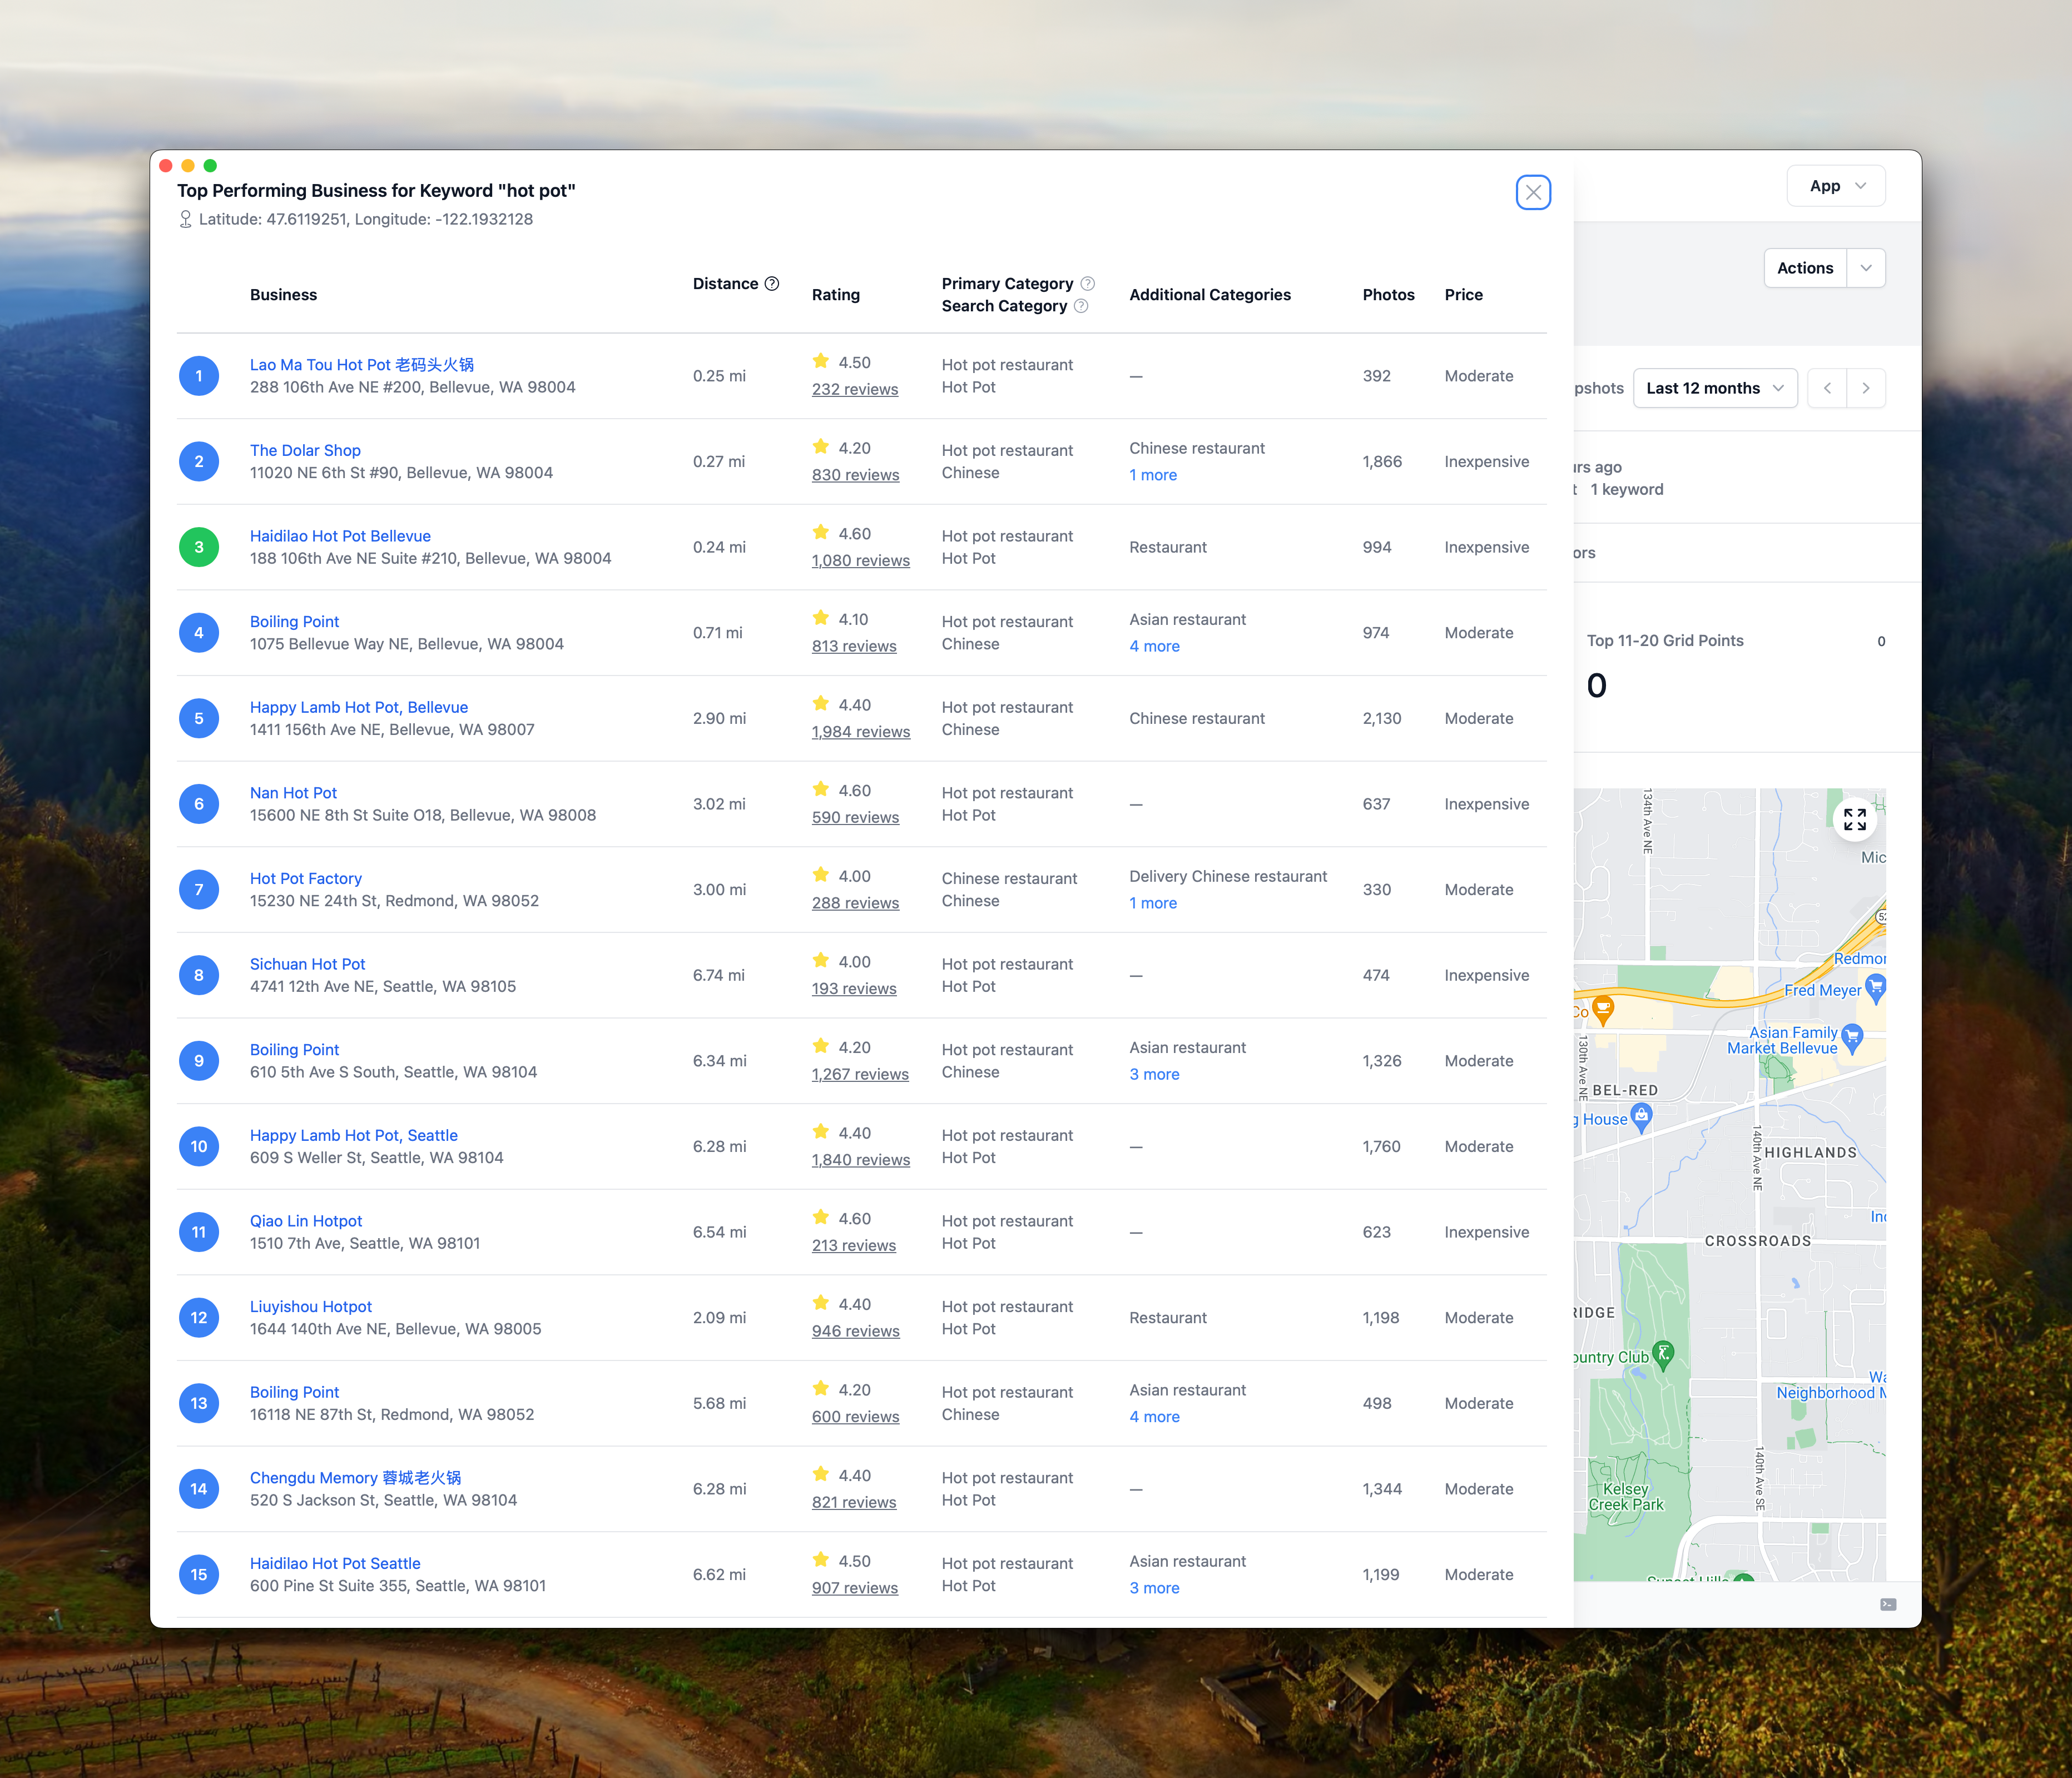View 830 reviews for The Dolar Shop

click(855, 475)
